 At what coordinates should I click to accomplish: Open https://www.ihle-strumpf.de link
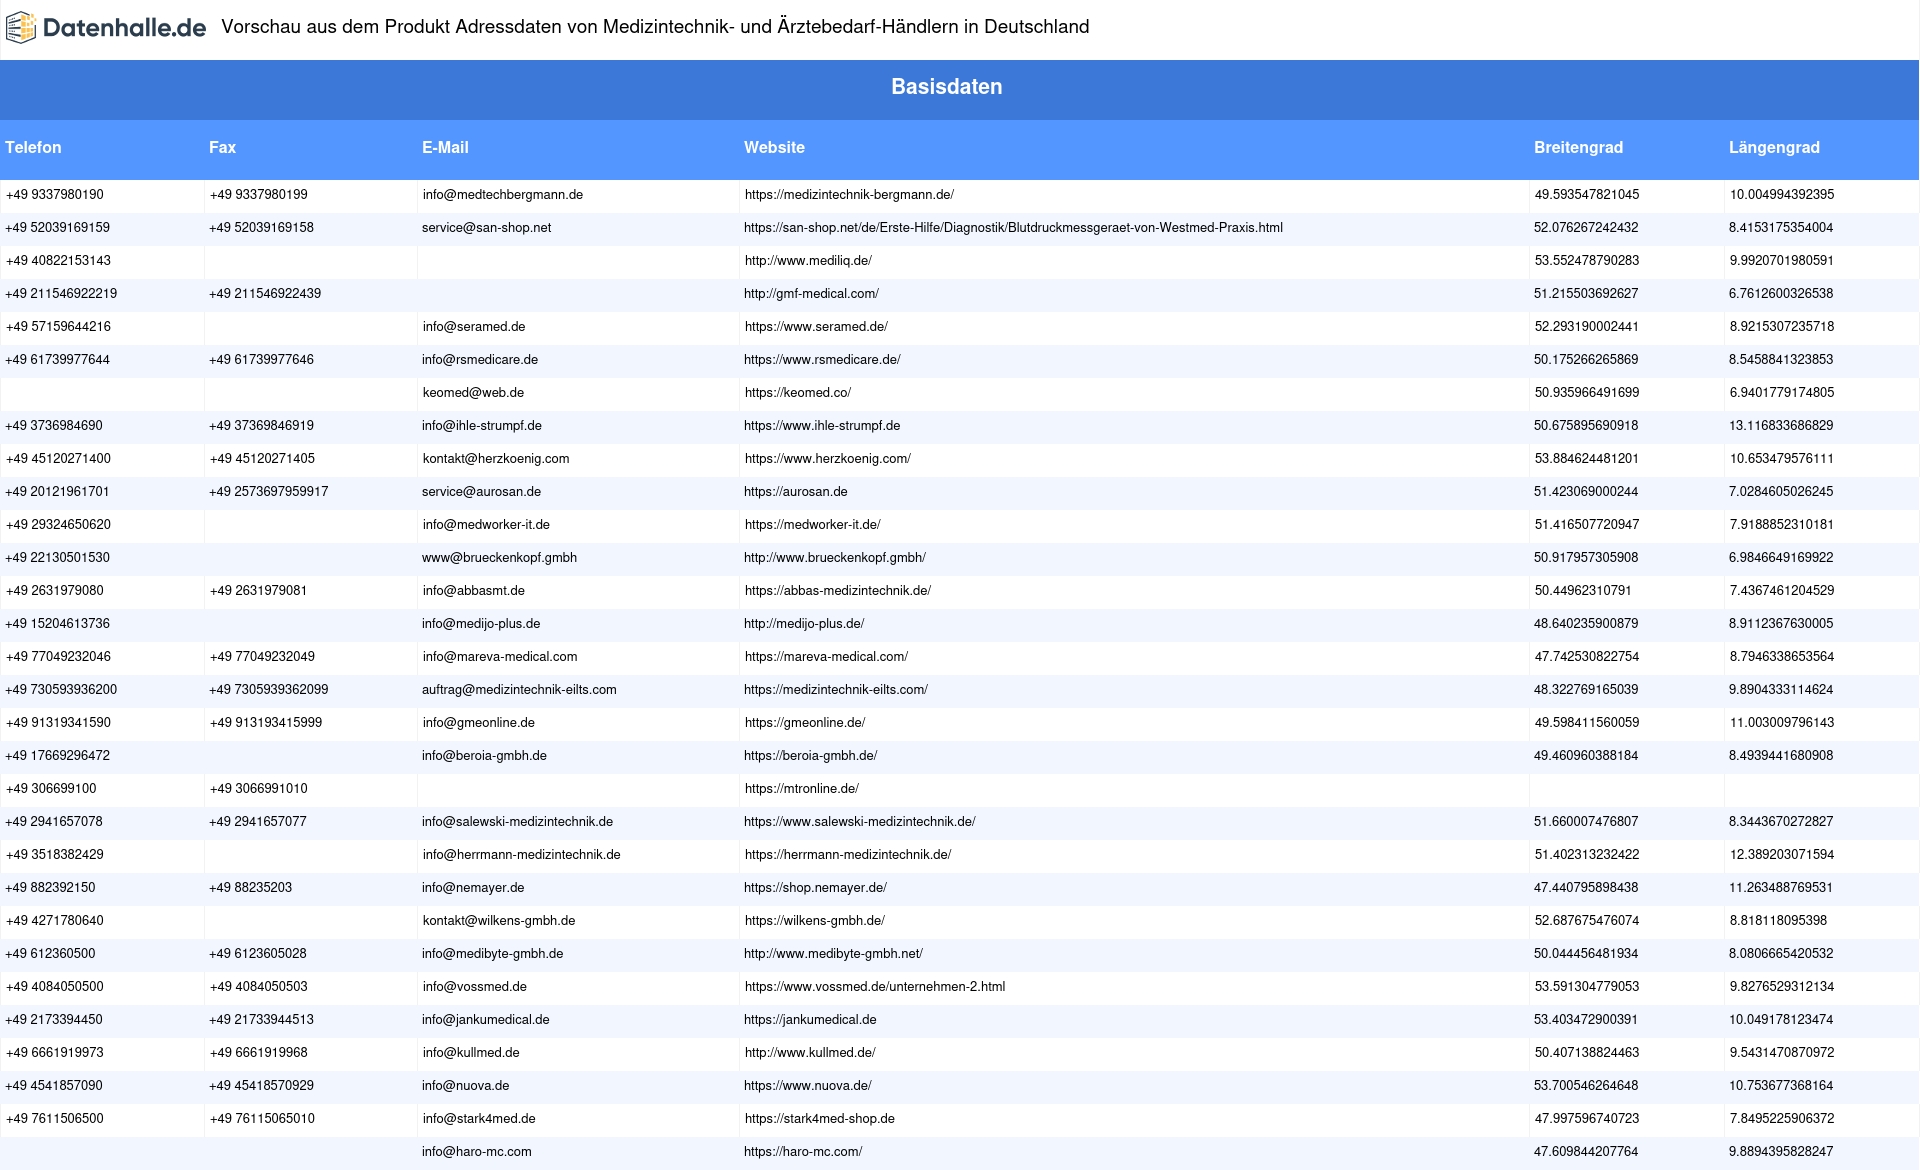click(x=822, y=426)
